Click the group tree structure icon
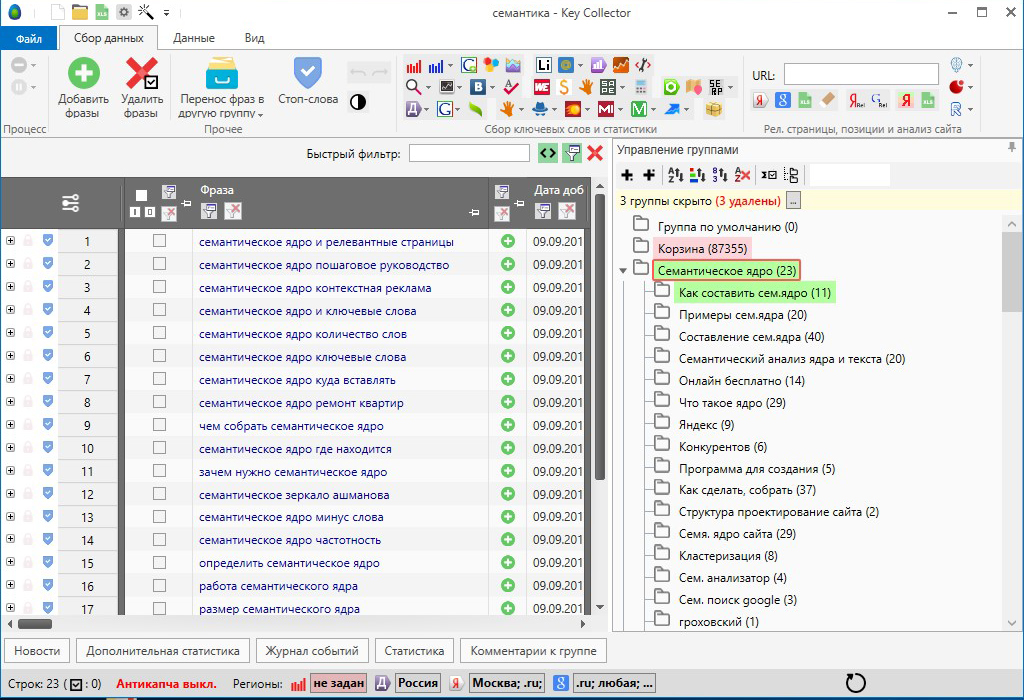Viewport: 1024px width, 700px height. [x=792, y=175]
